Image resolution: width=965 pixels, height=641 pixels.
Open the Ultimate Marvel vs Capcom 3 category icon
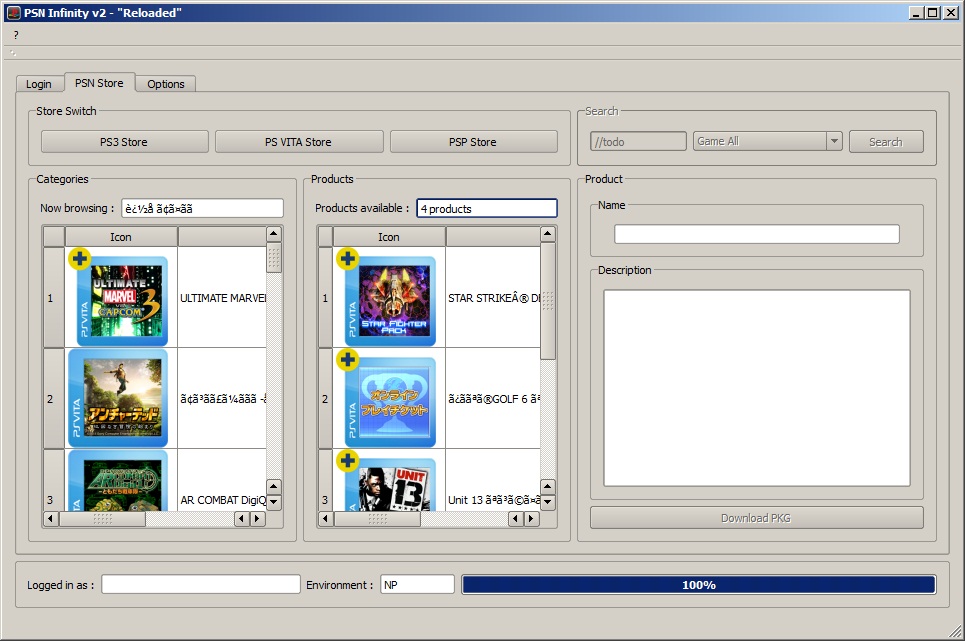122,301
